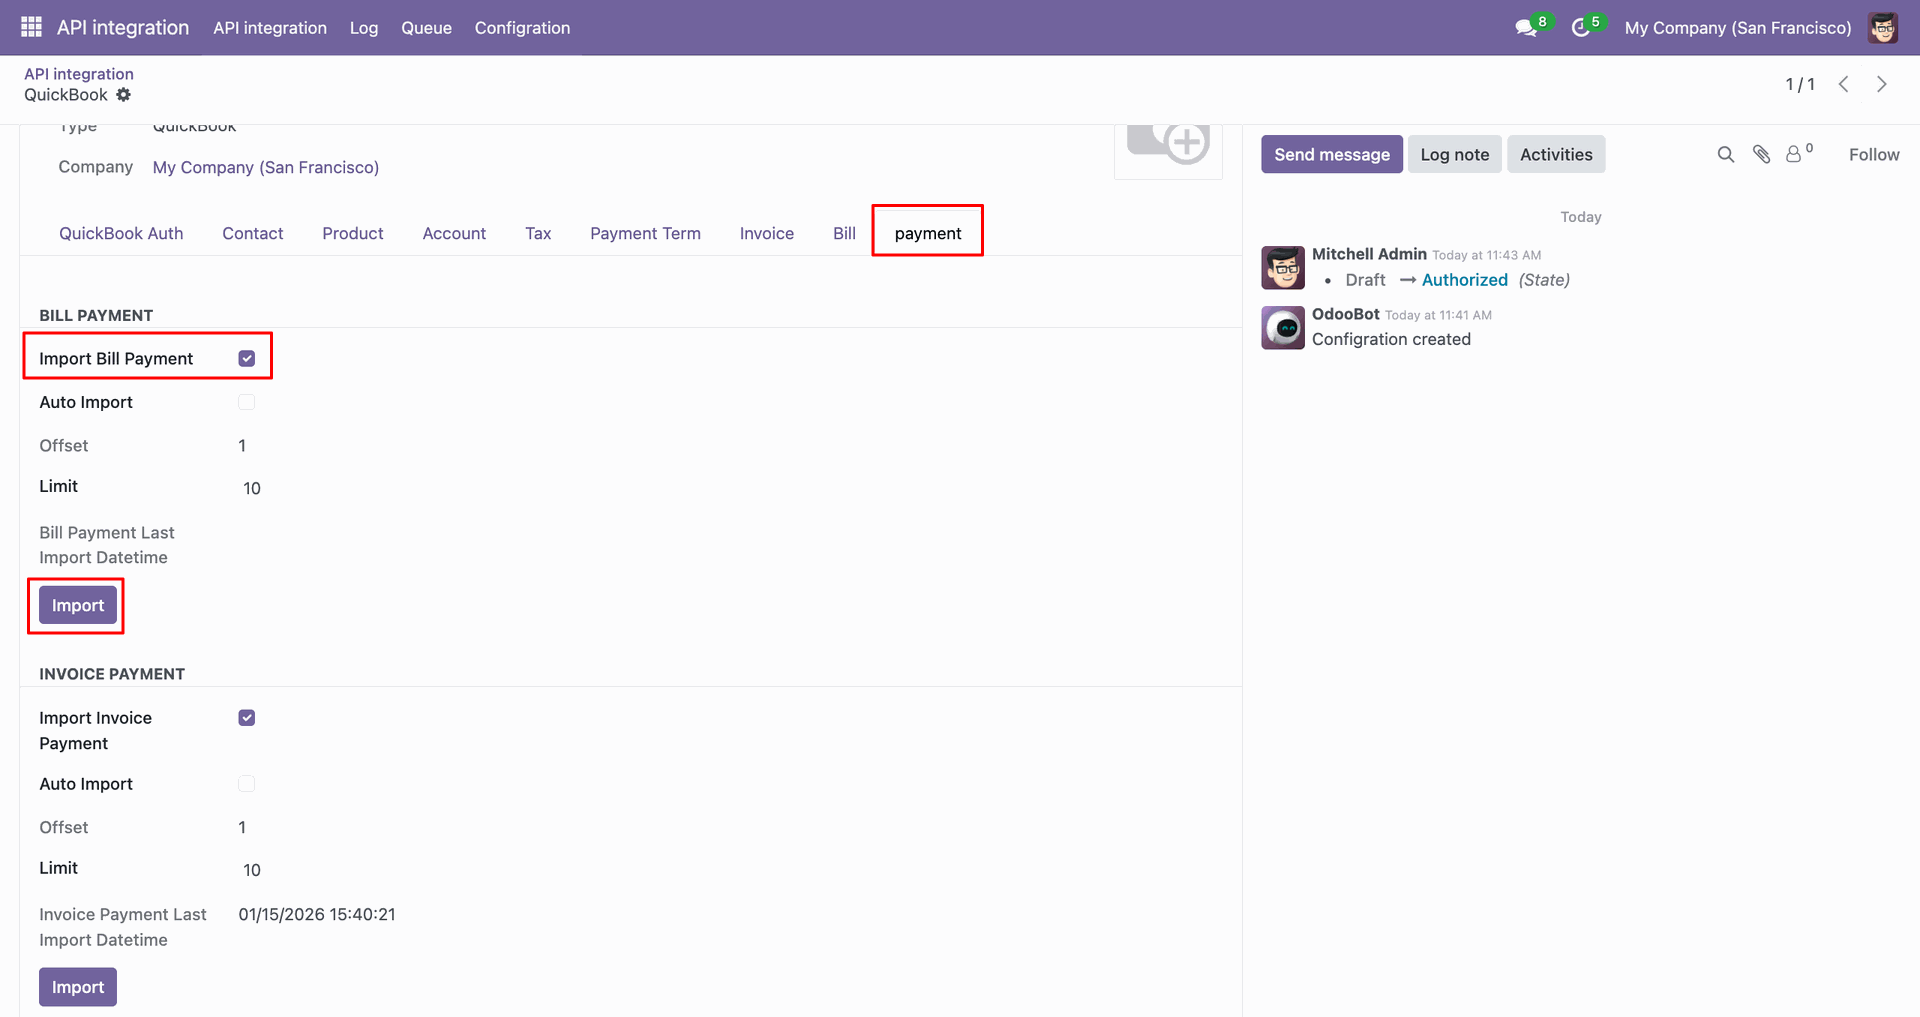The width and height of the screenshot is (1920, 1017).
Task: Switch to the Invoice tab
Action: [767, 233]
